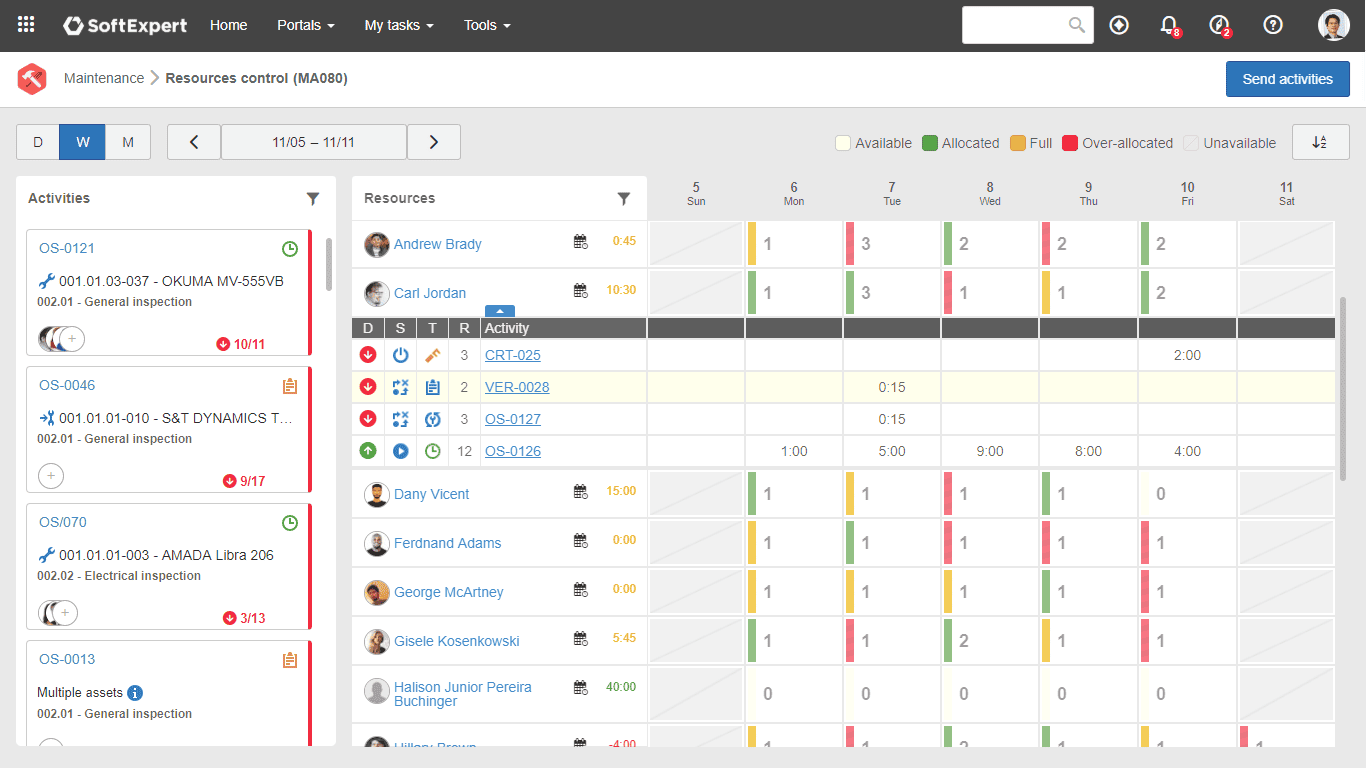Switch to the M monthly view
Viewport: 1366px width, 768px height.
coord(127,141)
